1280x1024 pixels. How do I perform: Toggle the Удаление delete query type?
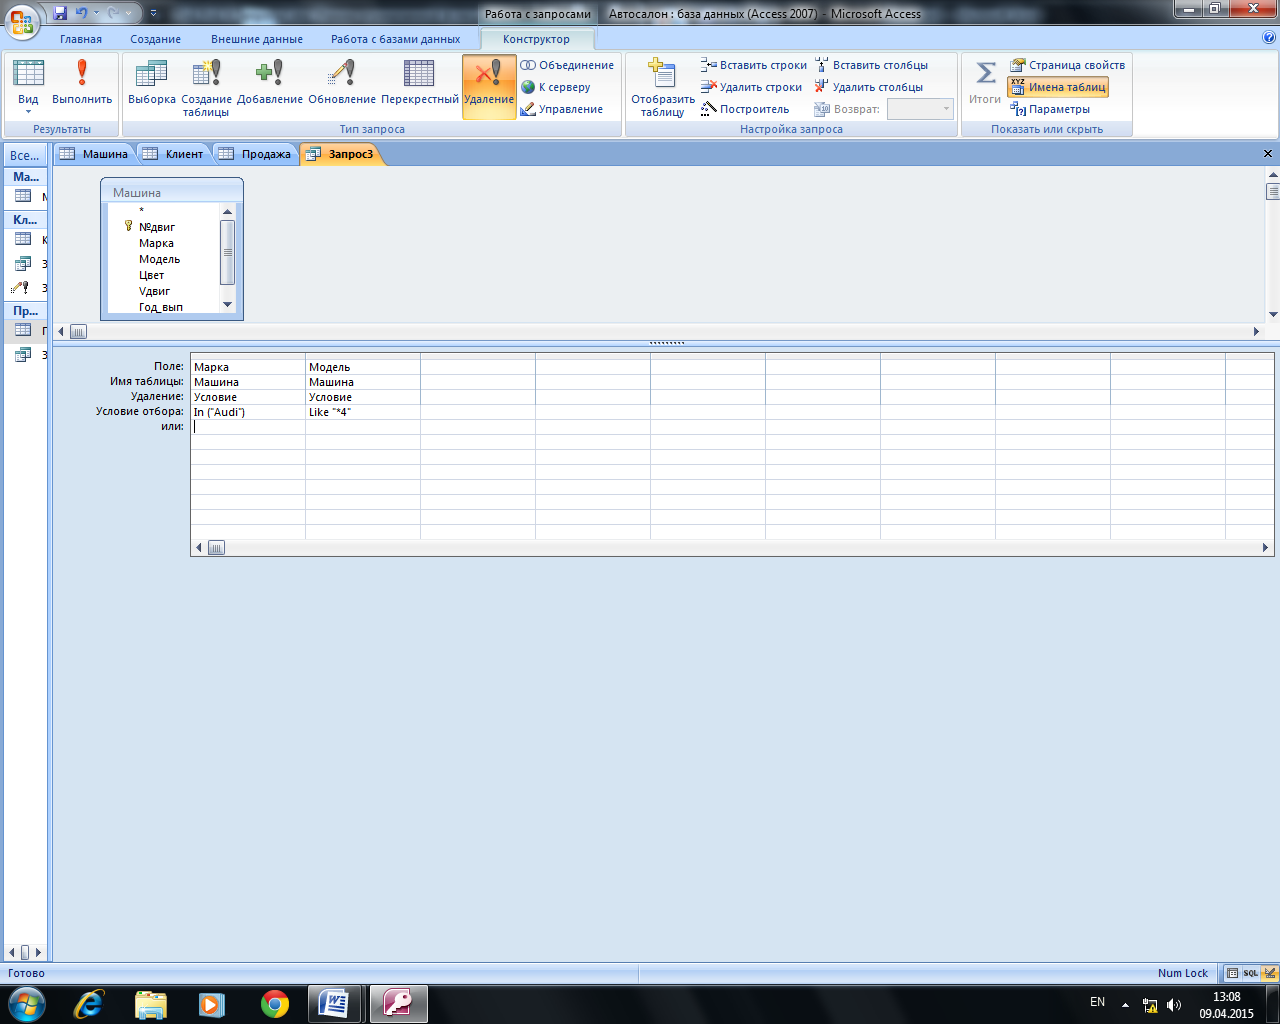pos(489,87)
